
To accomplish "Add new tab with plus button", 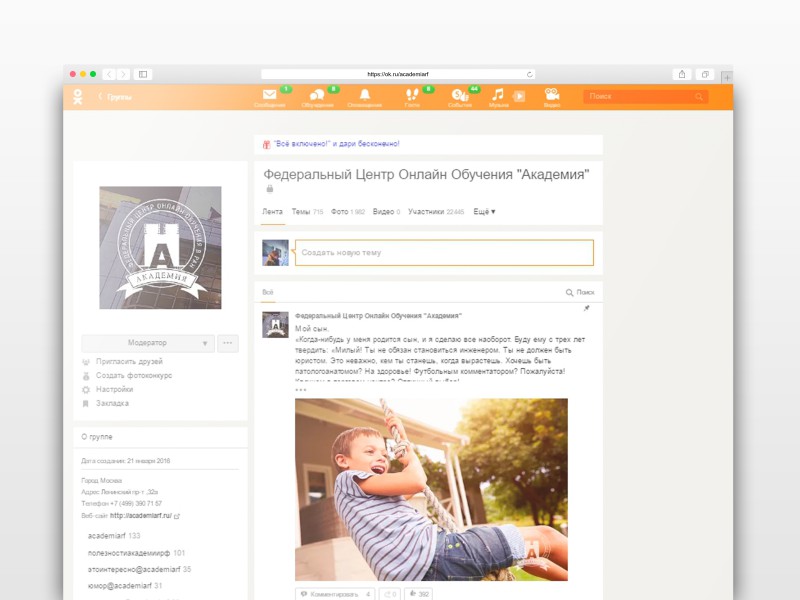I will point(727,78).
